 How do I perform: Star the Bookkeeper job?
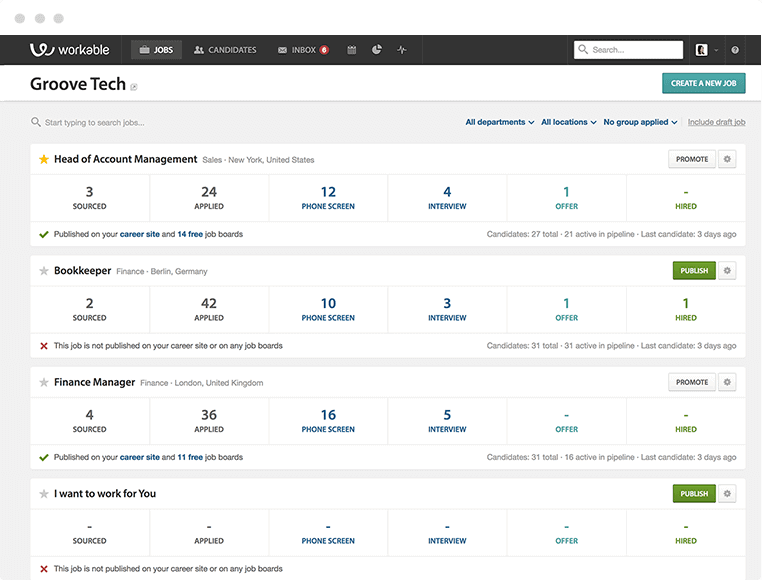pyautogui.click(x=43, y=271)
